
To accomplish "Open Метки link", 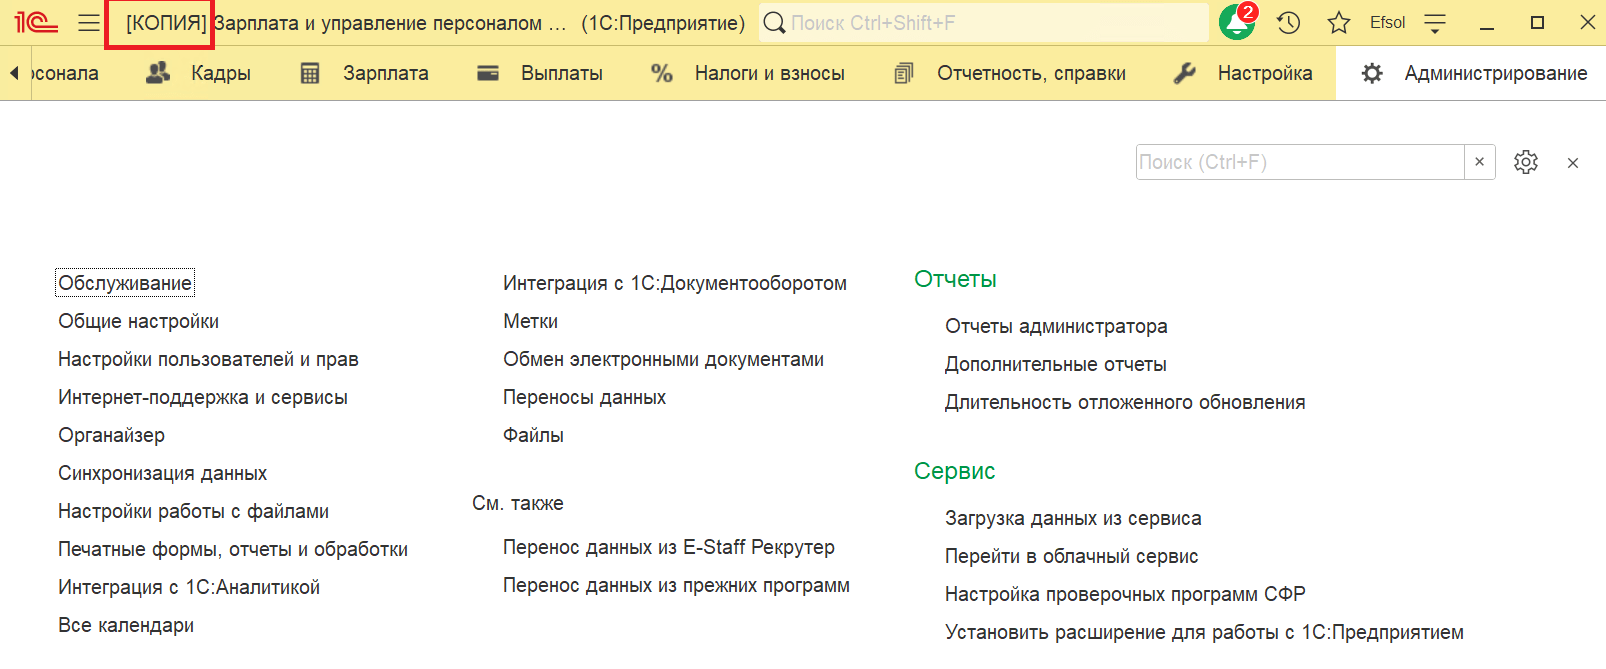I will pos(530,321).
